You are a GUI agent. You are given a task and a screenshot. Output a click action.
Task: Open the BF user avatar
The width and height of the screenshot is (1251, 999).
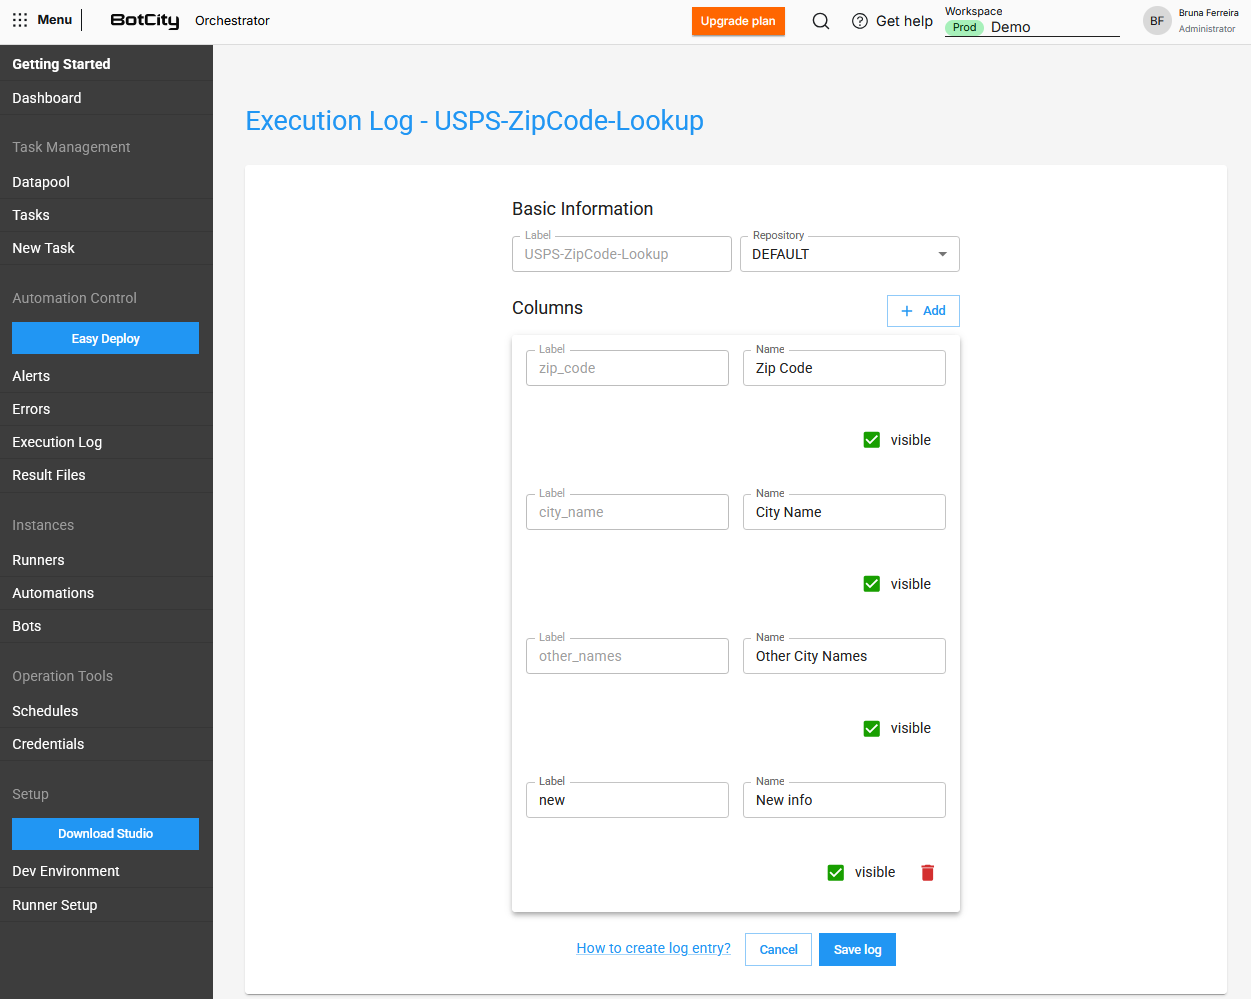[x=1157, y=21]
